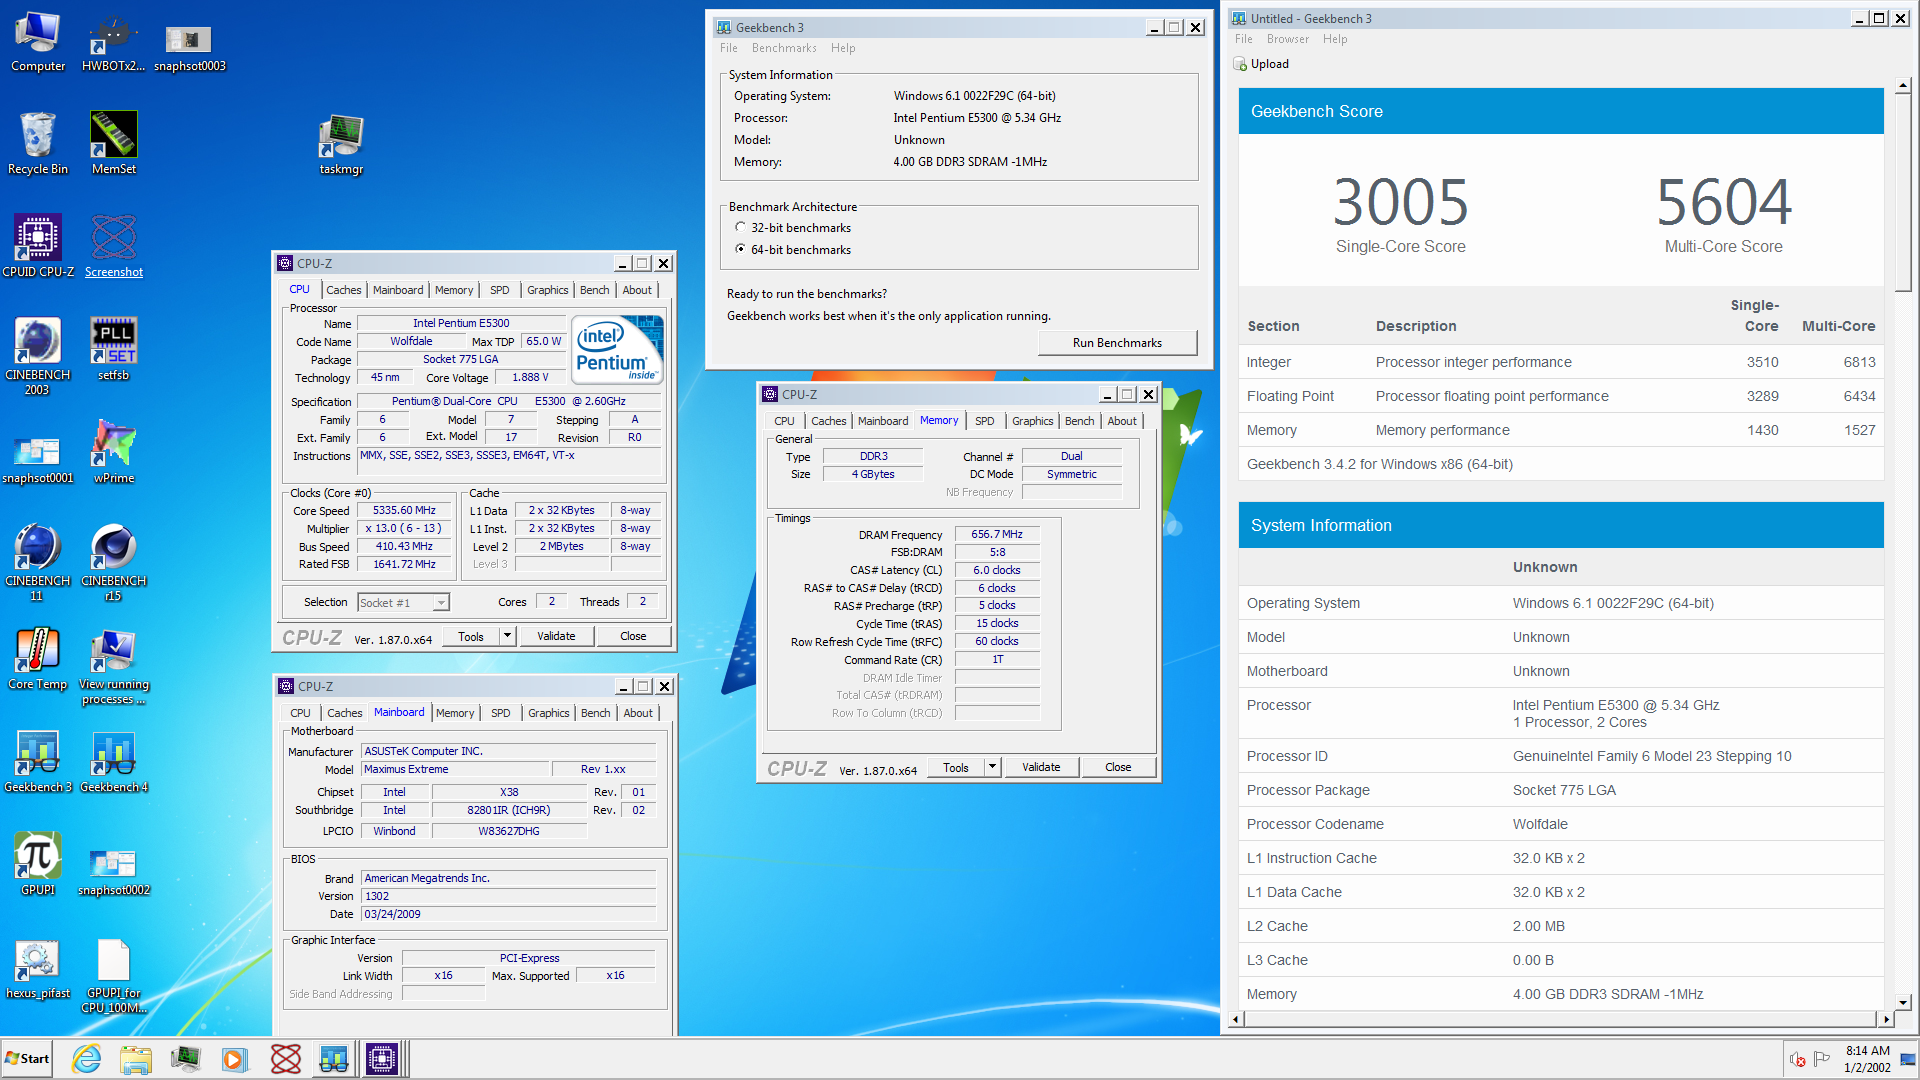The width and height of the screenshot is (1920, 1080).
Task: Select the 32-bit benchmarks radio button
Action: click(740, 228)
